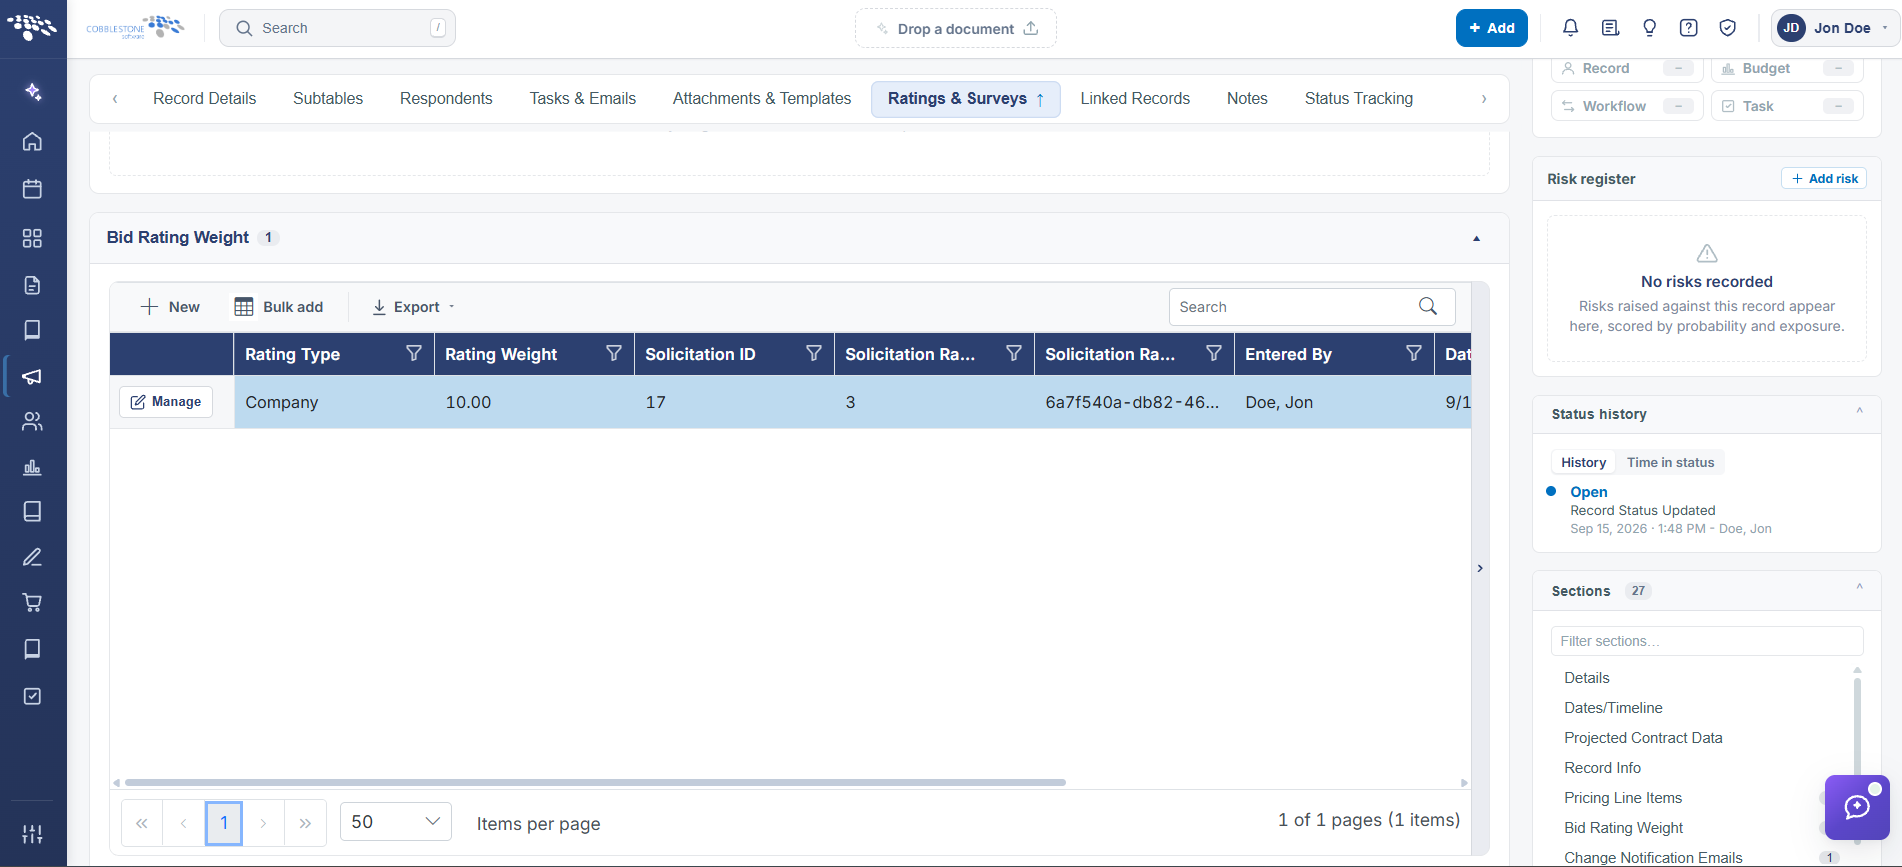Click the lightbulb ideas icon in header

tap(1649, 28)
